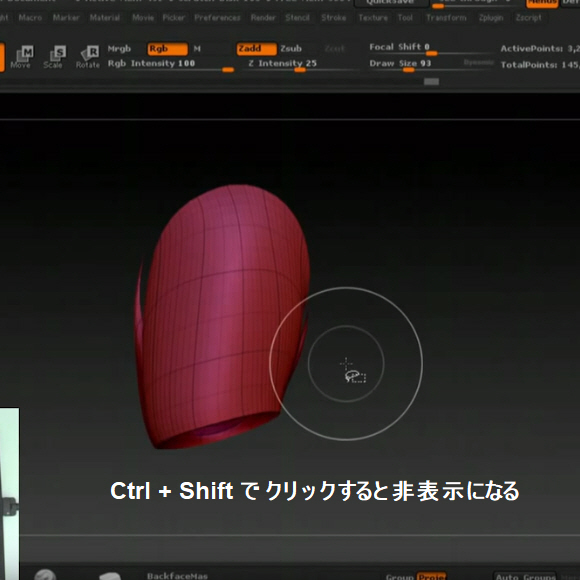
Task: Select the Rotate transform icon
Action: pos(88,57)
